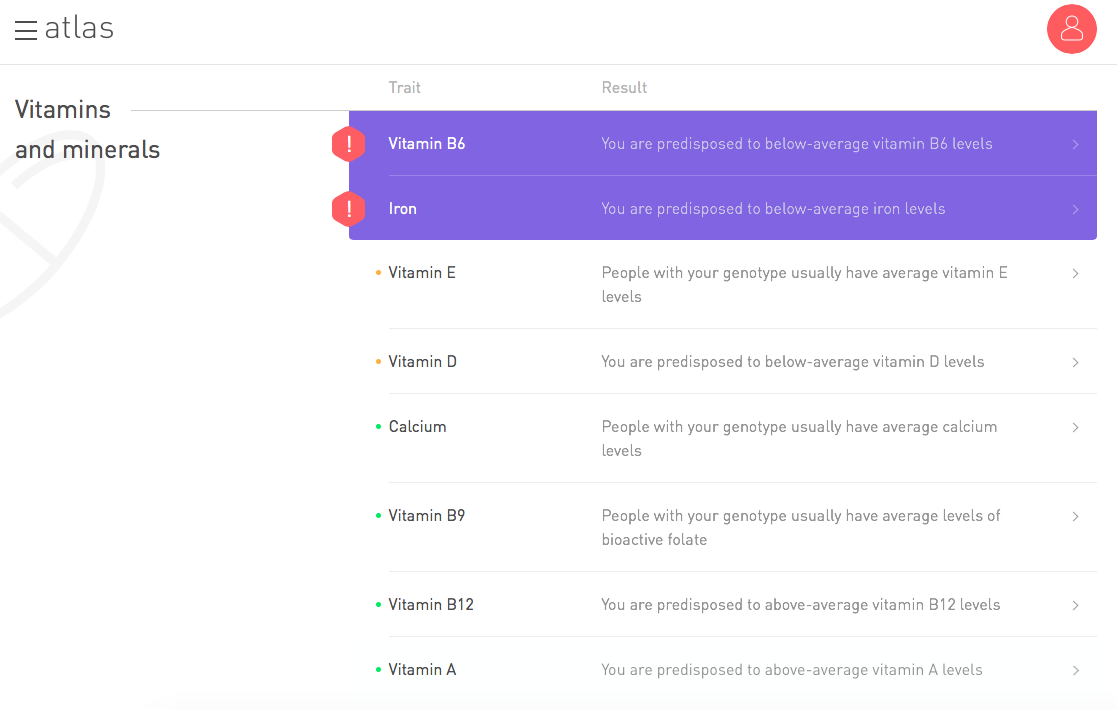
Task: Click the Result column header
Action: pos(624,87)
